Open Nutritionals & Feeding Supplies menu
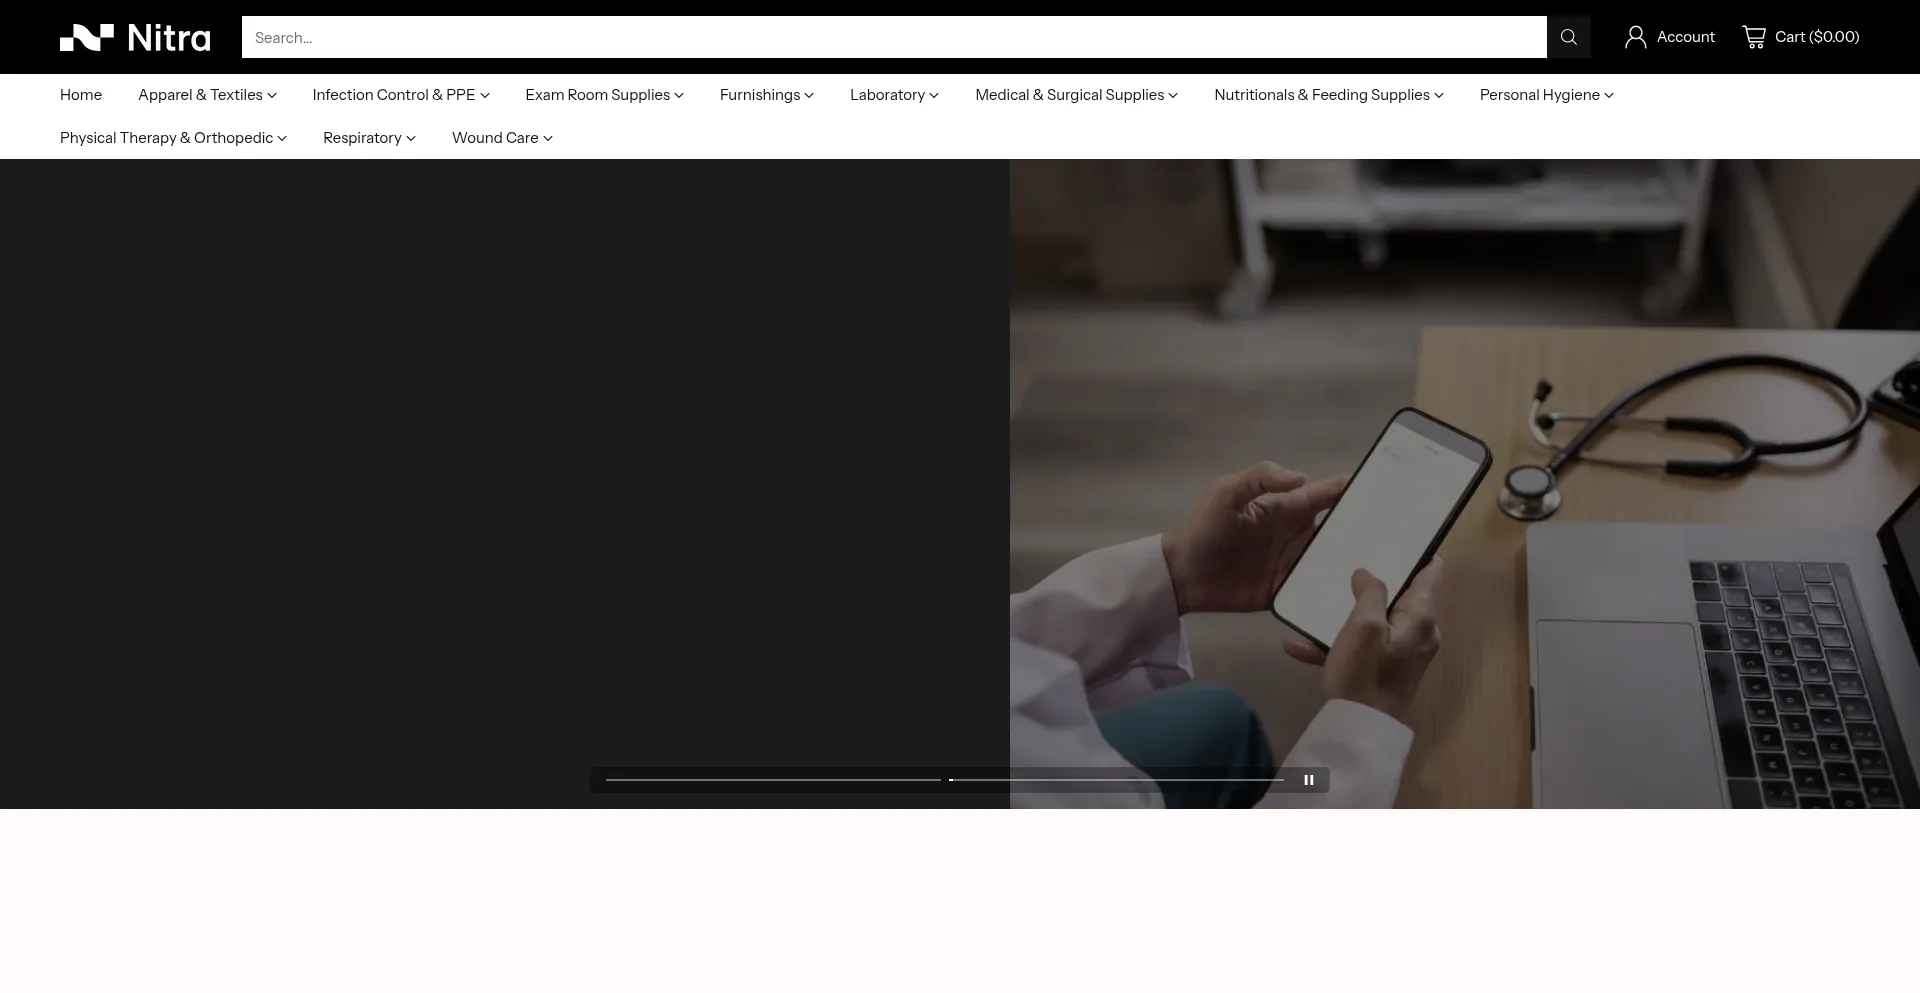 tap(1328, 95)
